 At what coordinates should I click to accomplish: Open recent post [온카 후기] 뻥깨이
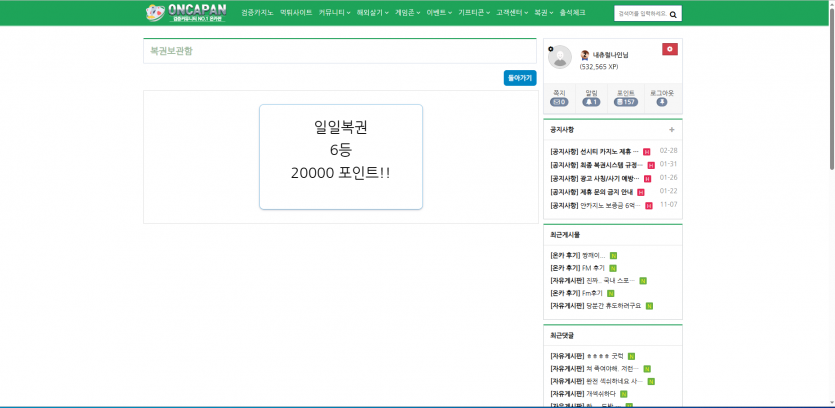pos(578,256)
